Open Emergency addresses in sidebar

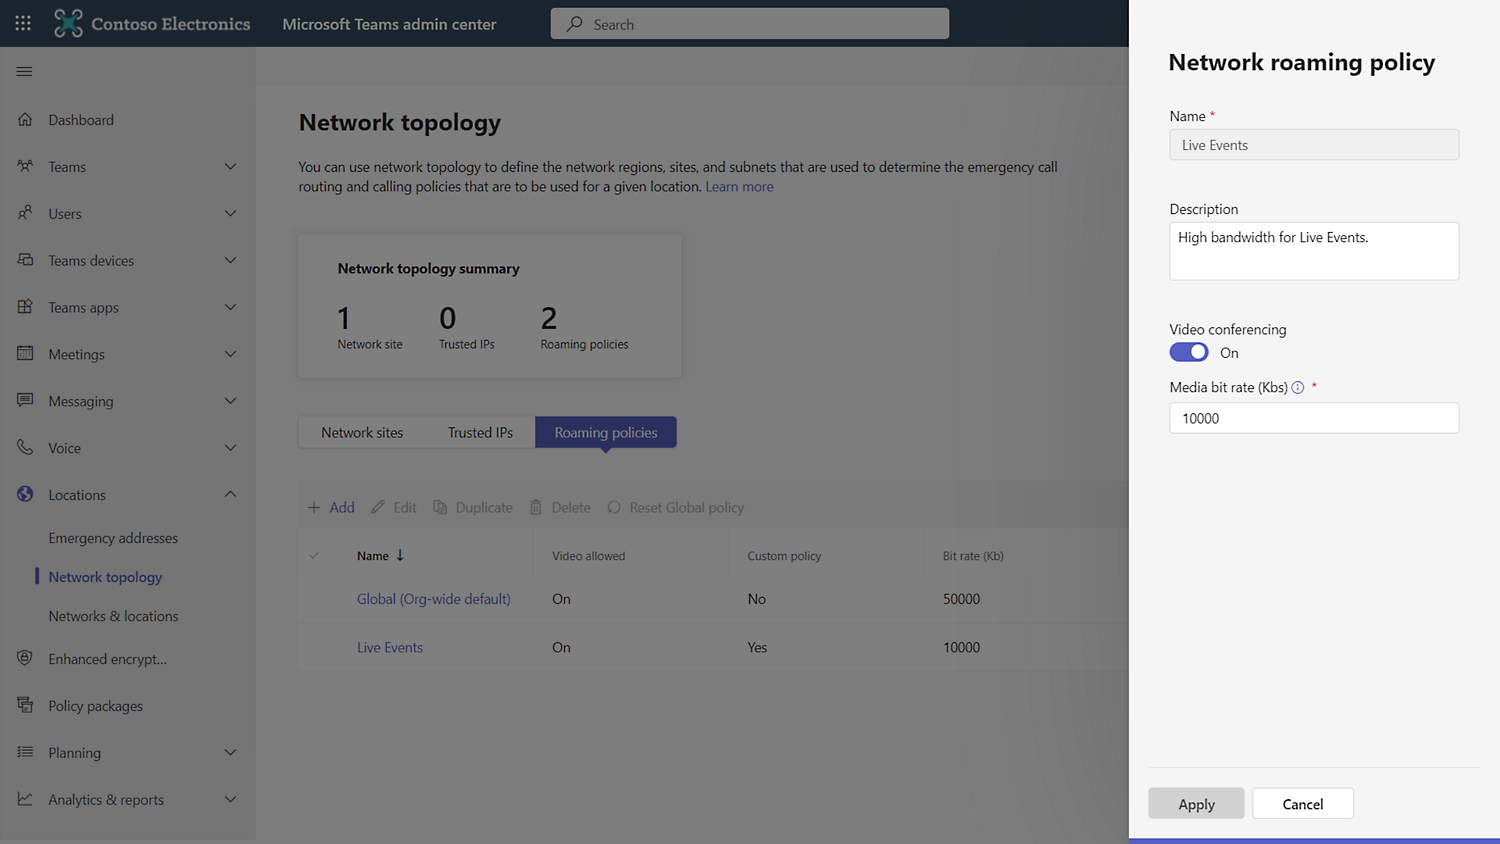pyautogui.click(x=113, y=538)
